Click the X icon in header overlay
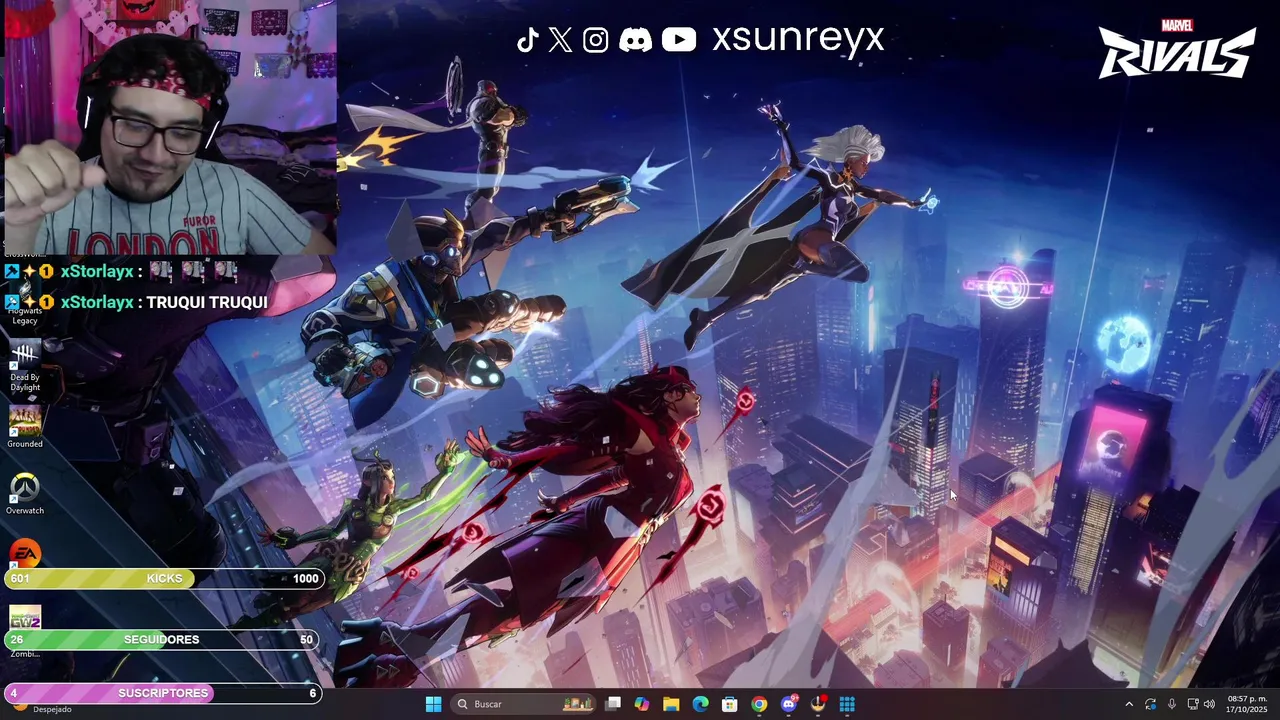The height and width of the screenshot is (720, 1280). click(561, 40)
